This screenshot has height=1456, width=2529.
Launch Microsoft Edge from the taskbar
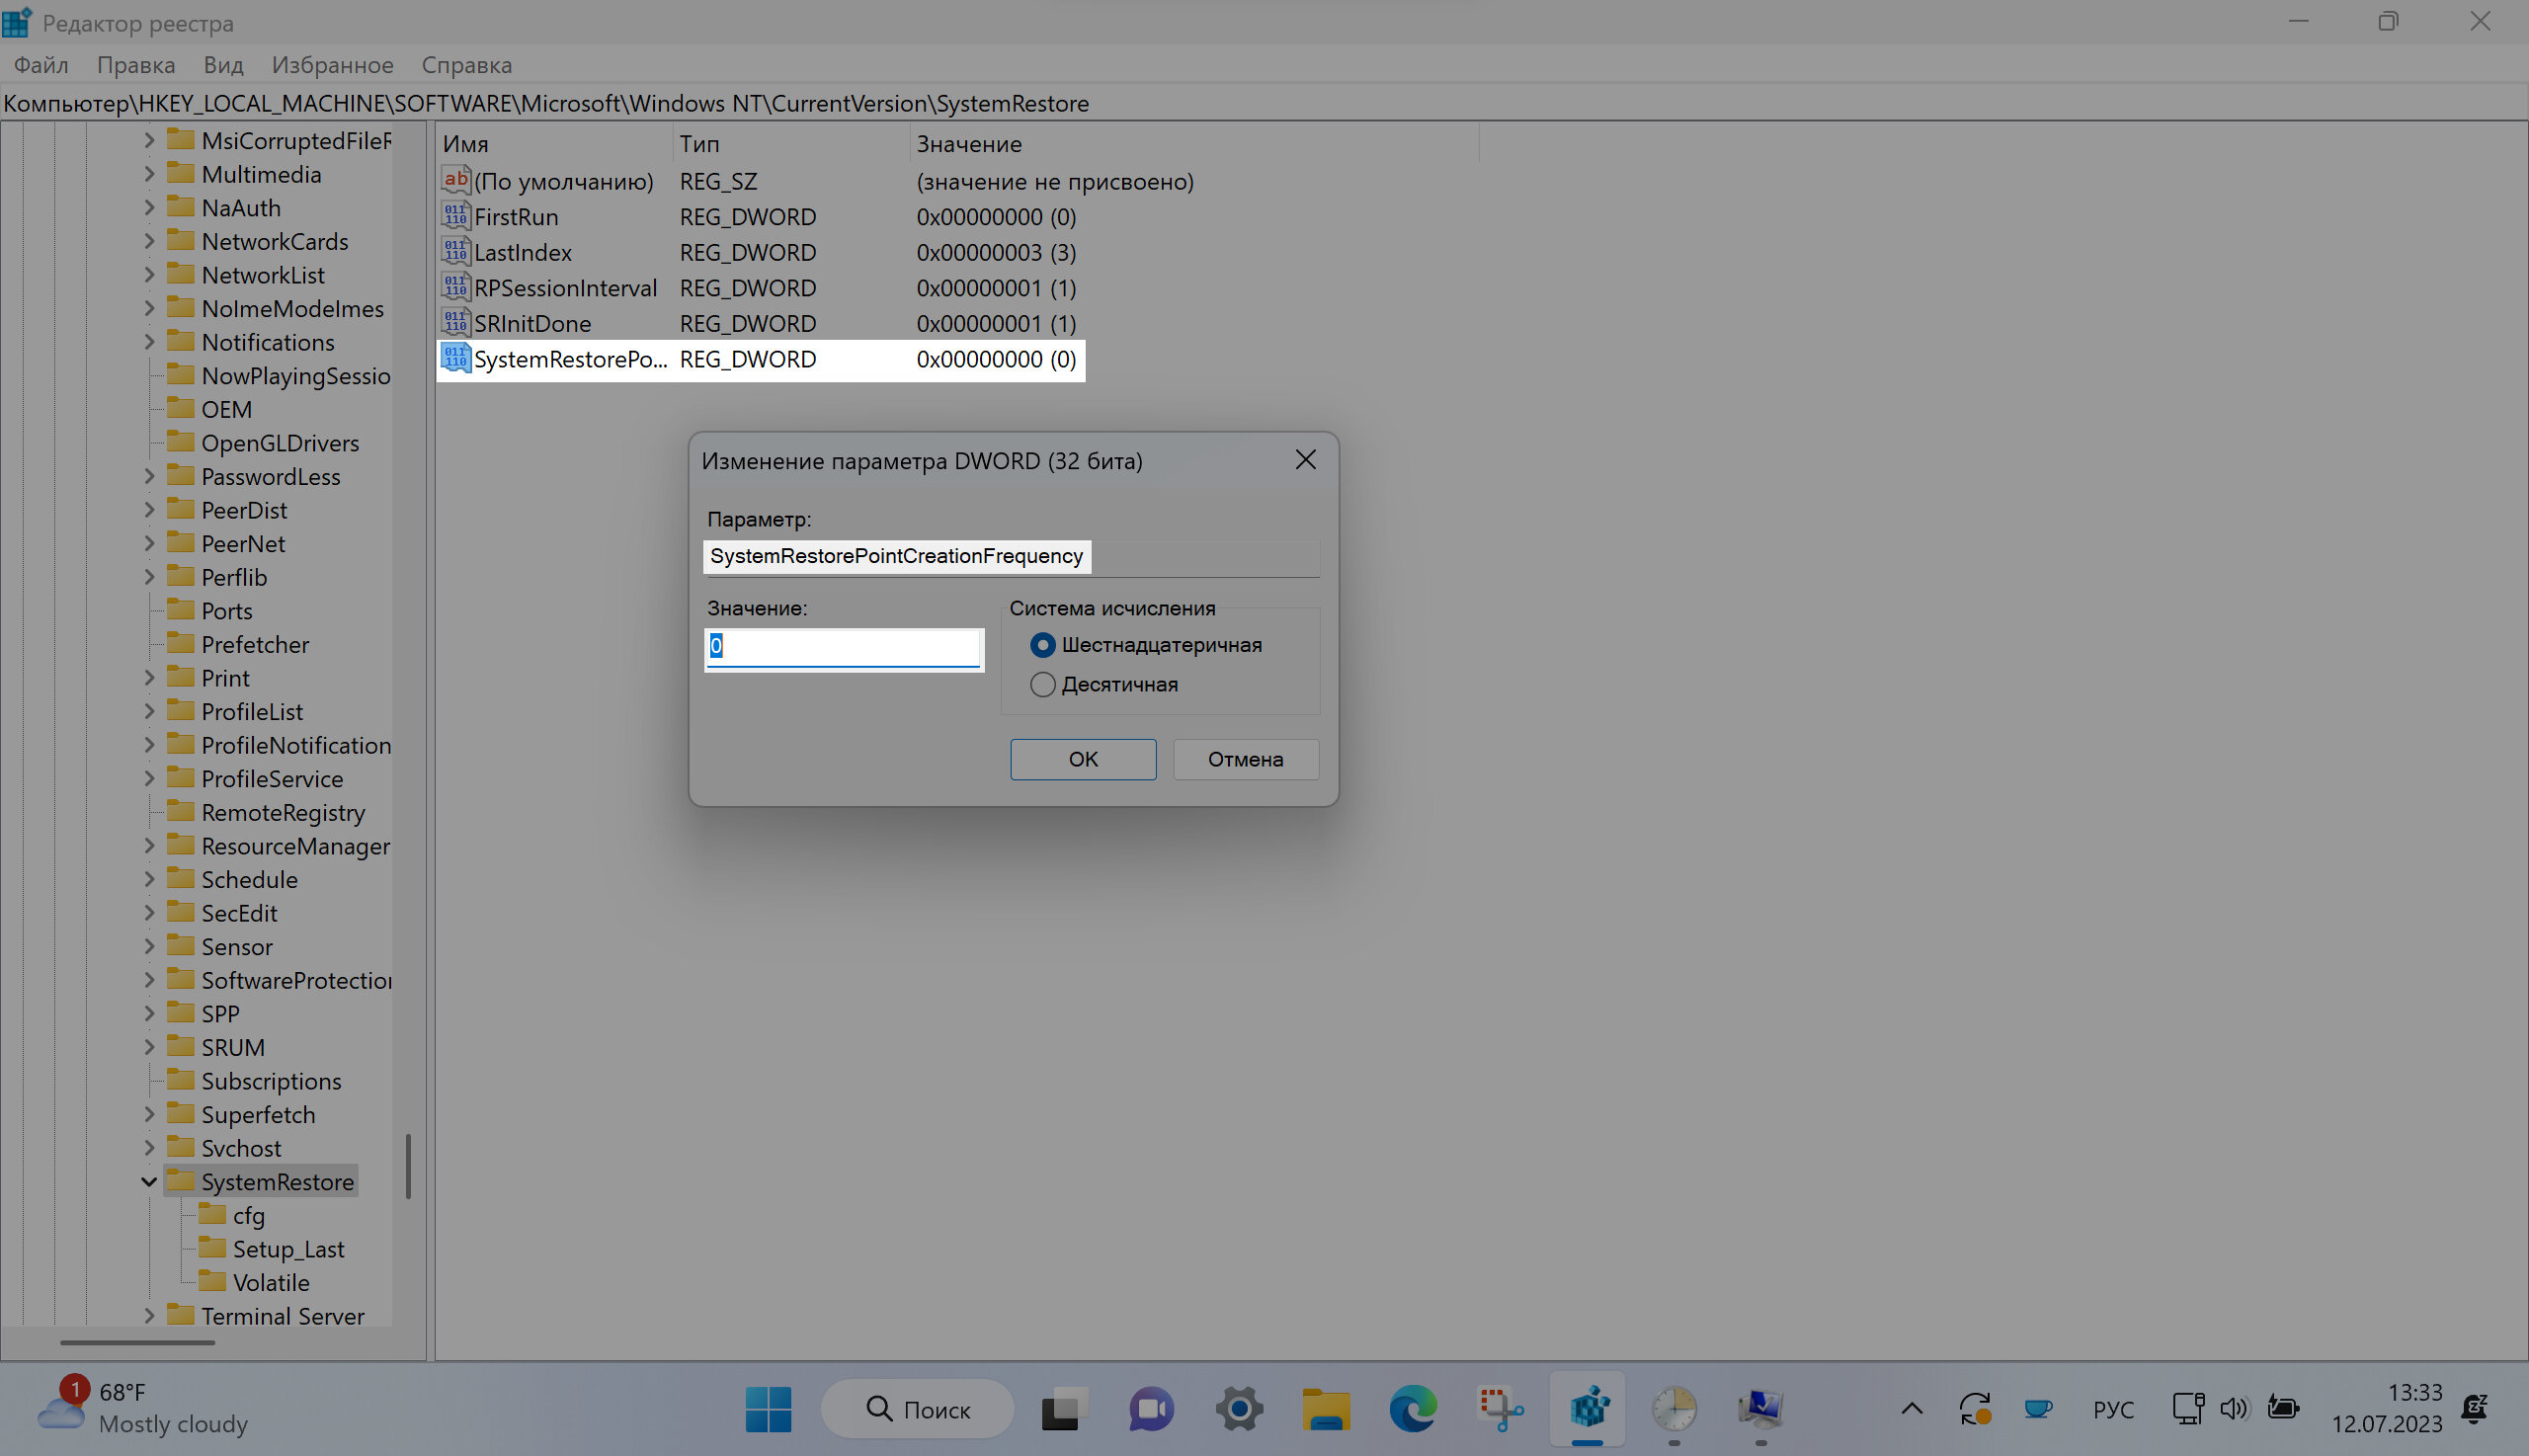(x=1413, y=1409)
